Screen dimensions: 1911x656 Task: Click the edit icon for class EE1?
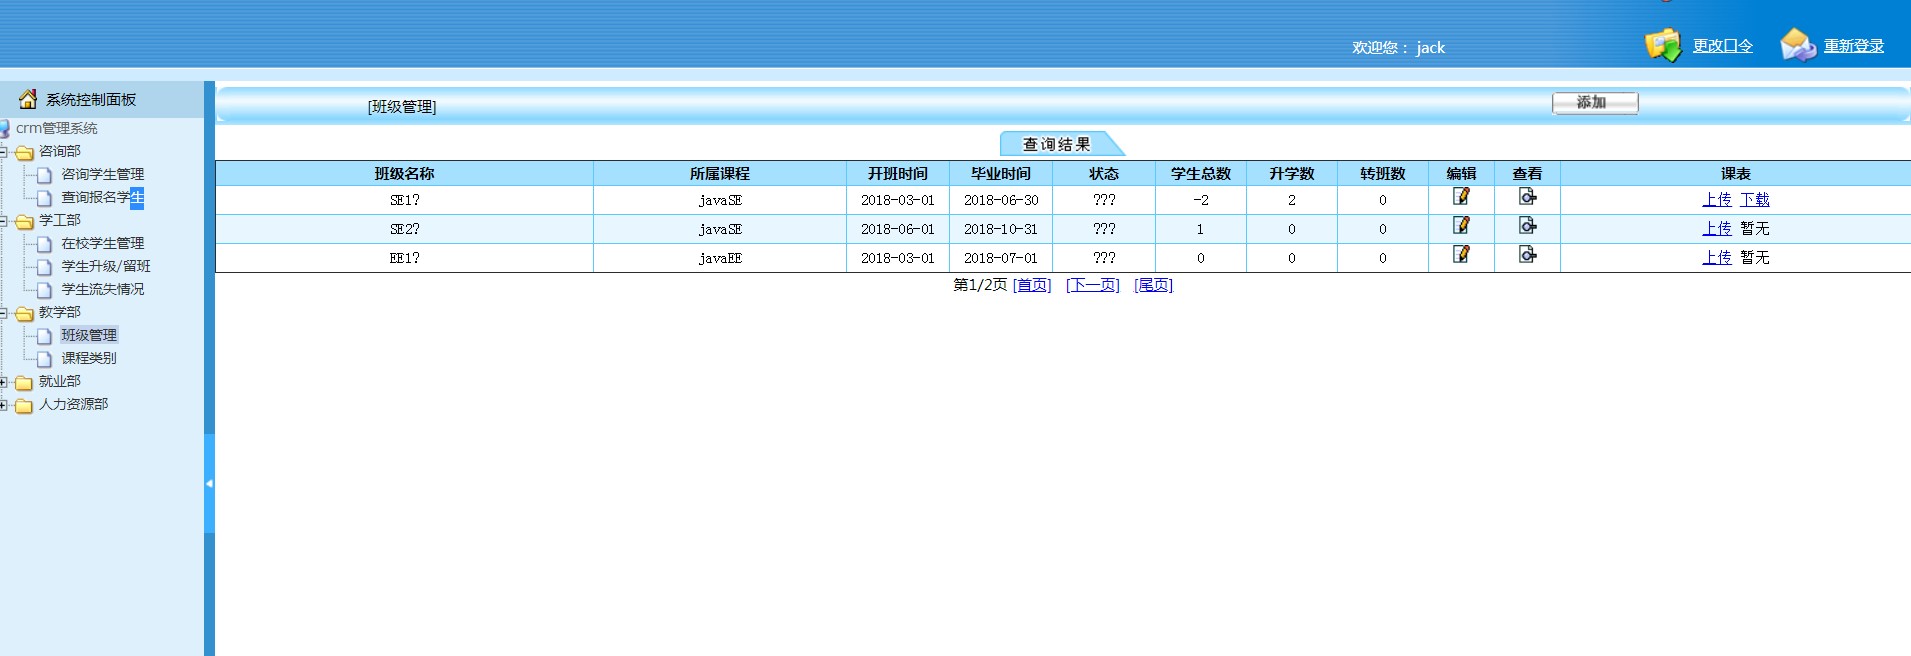1461,255
